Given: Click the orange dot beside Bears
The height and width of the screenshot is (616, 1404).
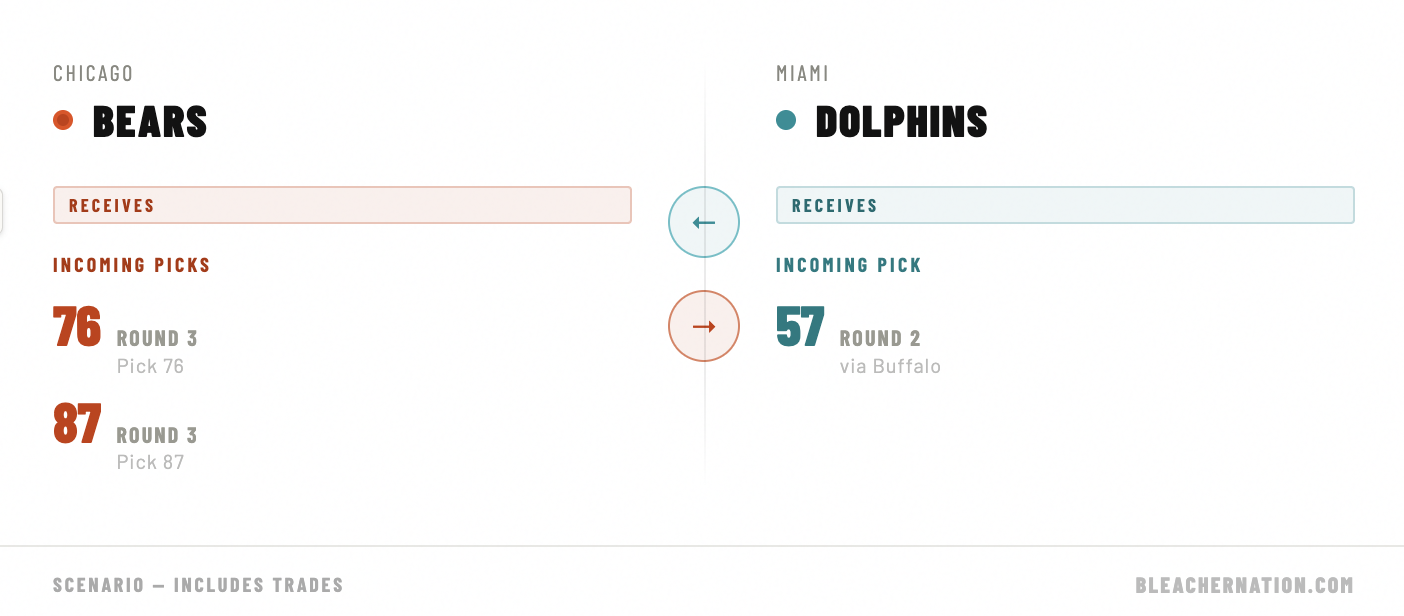Looking at the screenshot, I should (63, 120).
